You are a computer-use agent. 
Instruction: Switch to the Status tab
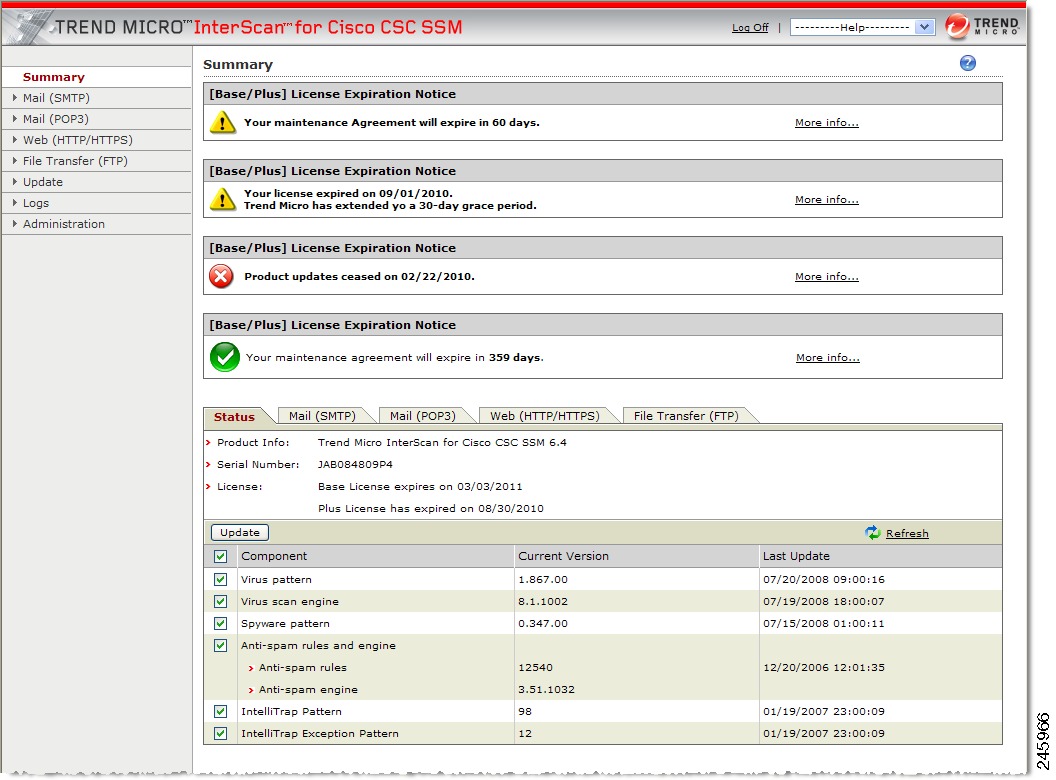click(234, 417)
